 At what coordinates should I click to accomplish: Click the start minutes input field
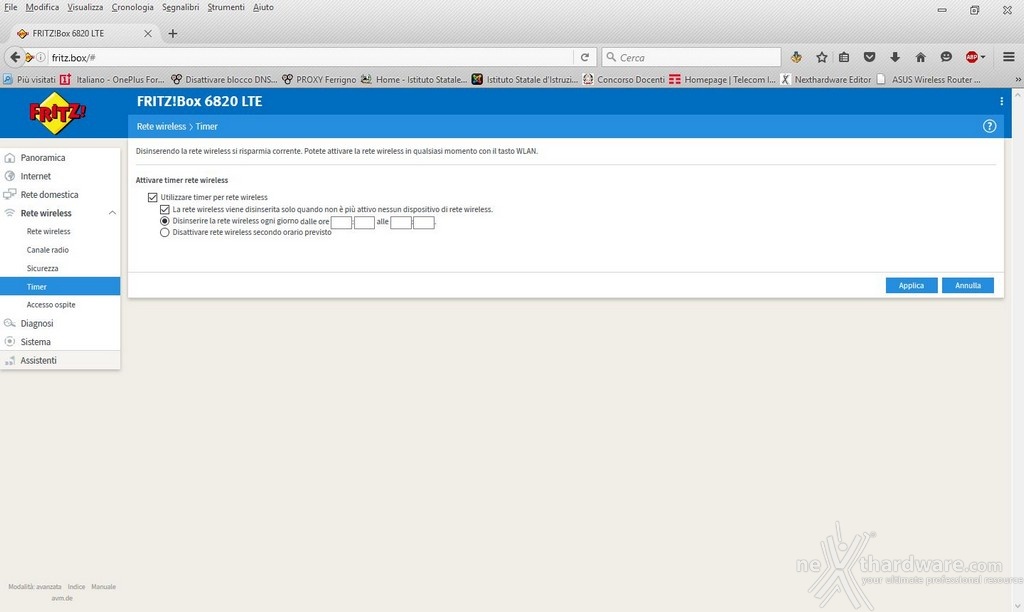click(364, 223)
